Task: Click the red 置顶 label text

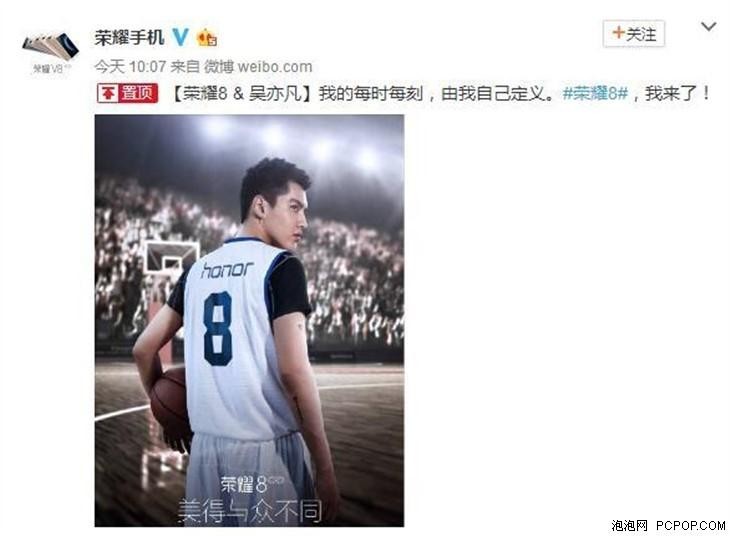Action: point(137,93)
